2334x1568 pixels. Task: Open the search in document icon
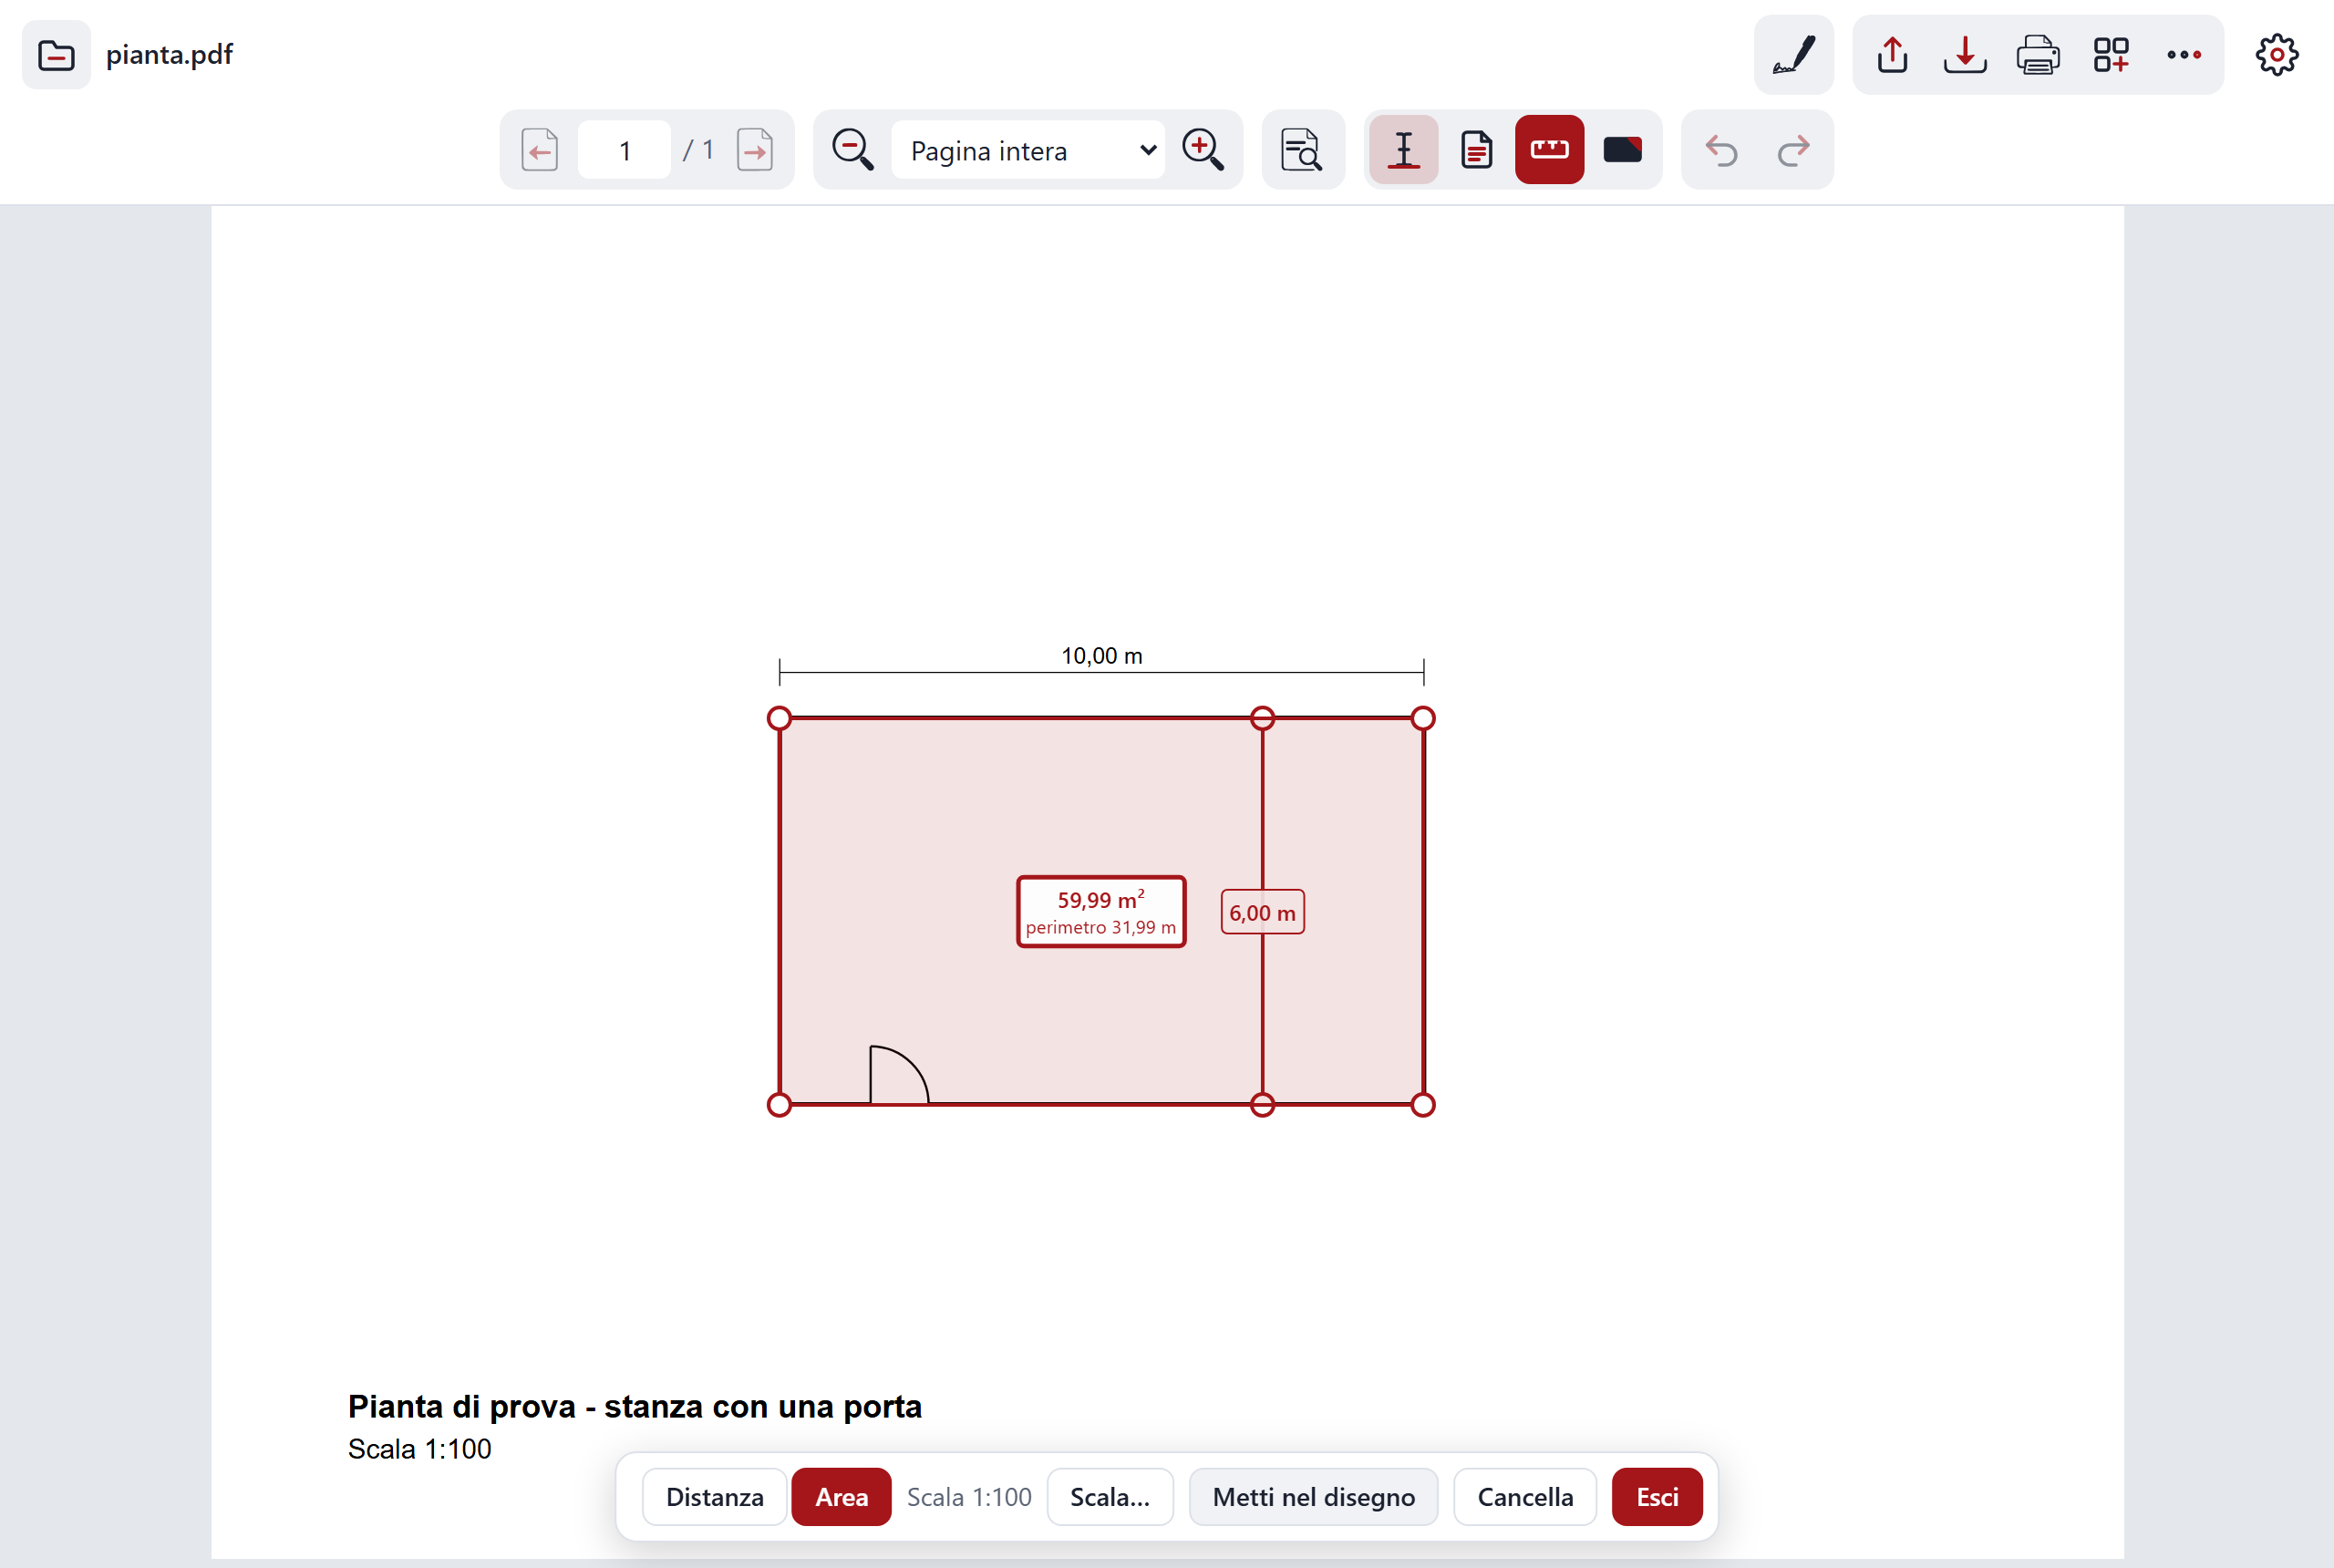pos(1302,150)
